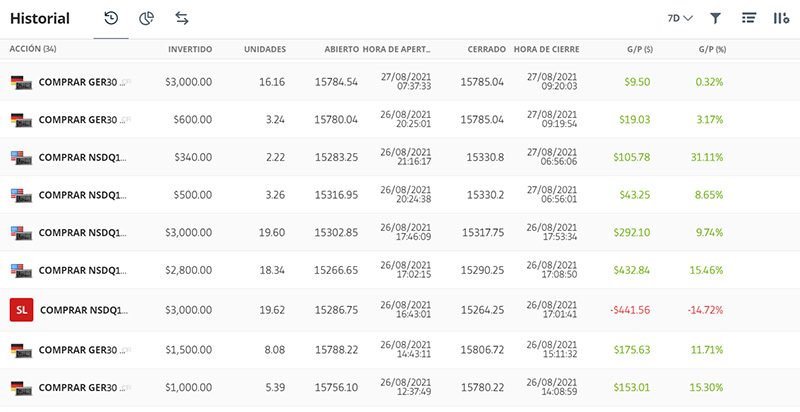Open the history clock icon tab

click(x=111, y=18)
